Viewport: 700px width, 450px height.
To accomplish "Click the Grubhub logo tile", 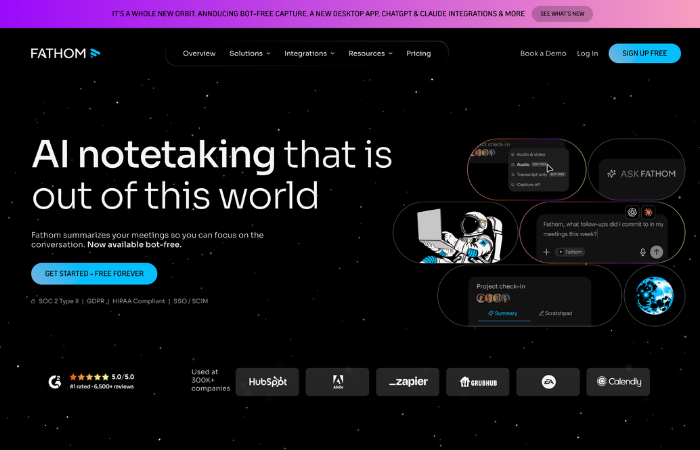I will pos(478,382).
